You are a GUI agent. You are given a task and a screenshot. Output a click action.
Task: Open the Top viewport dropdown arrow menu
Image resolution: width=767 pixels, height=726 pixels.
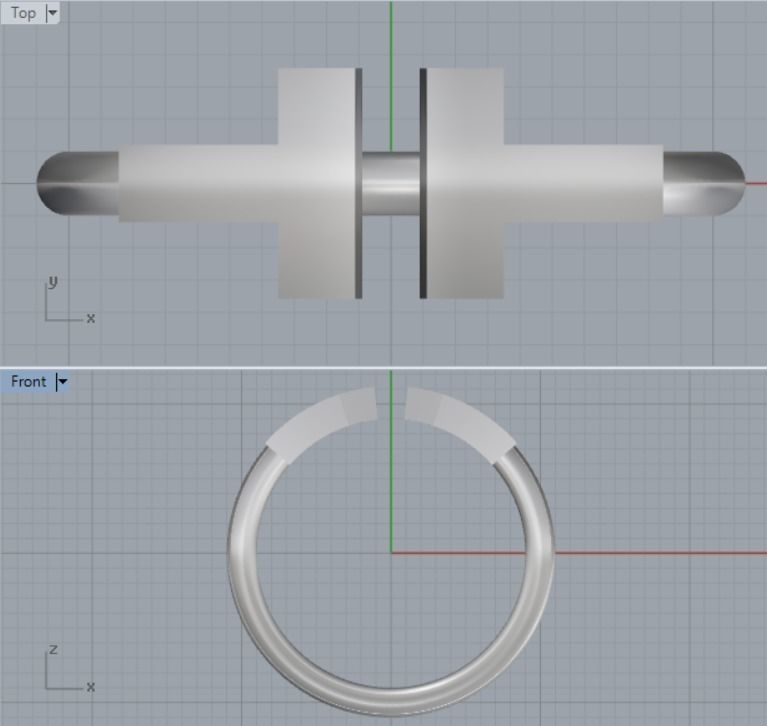pyautogui.click(x=52, y=13)
